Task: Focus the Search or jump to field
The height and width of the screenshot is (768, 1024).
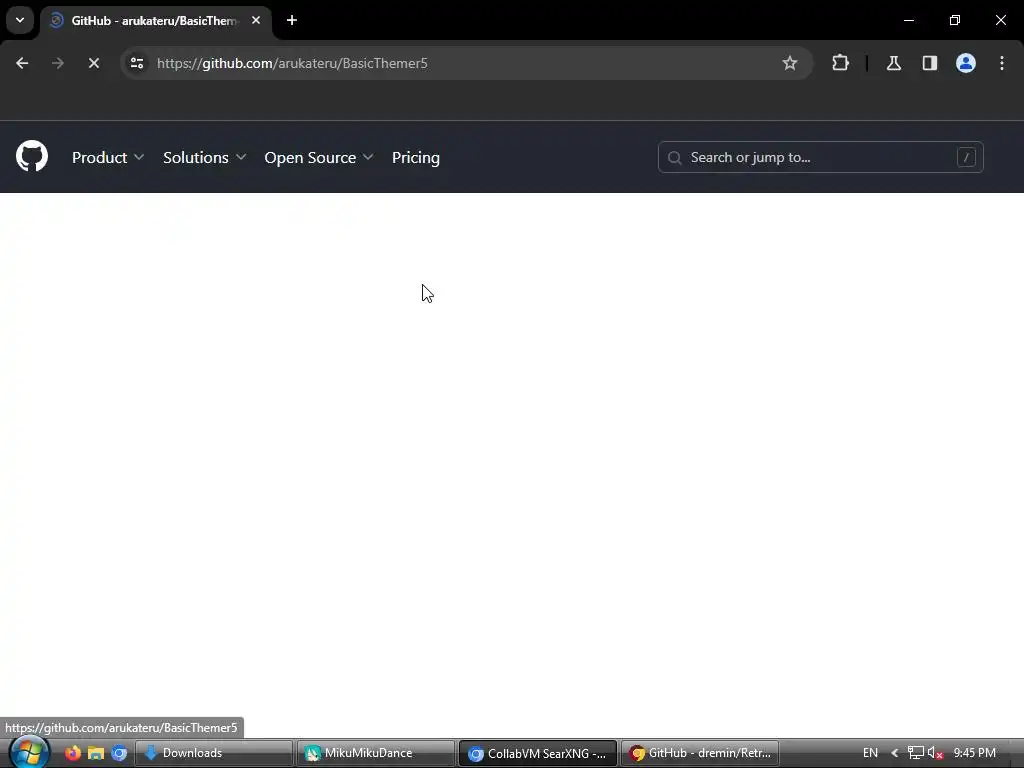Action: [820, 157]
